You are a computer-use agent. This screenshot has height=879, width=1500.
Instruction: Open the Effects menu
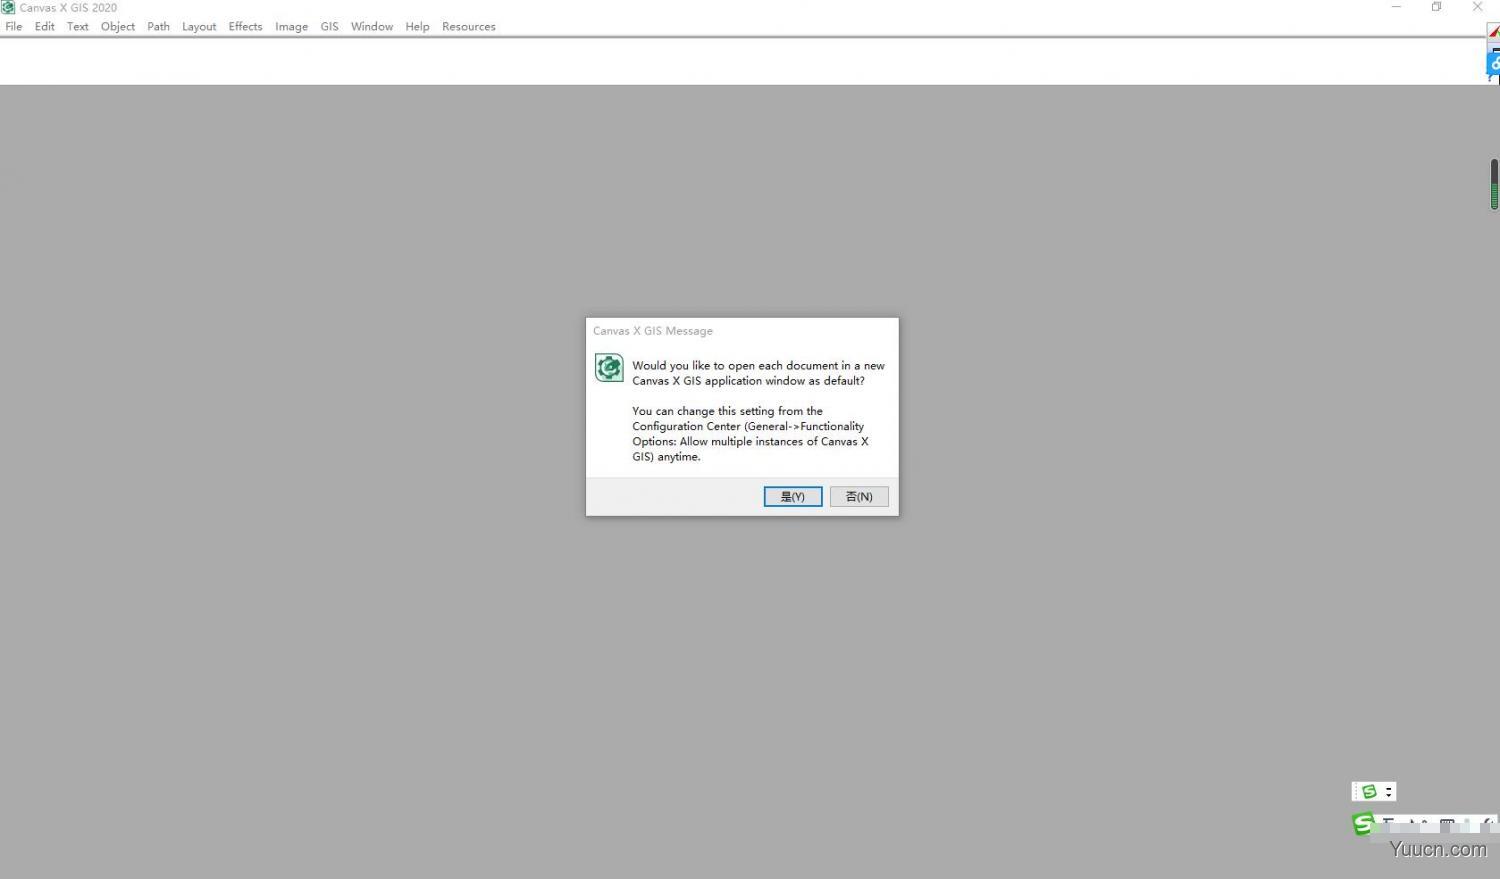pyautogui.click(x=245, y=26)
